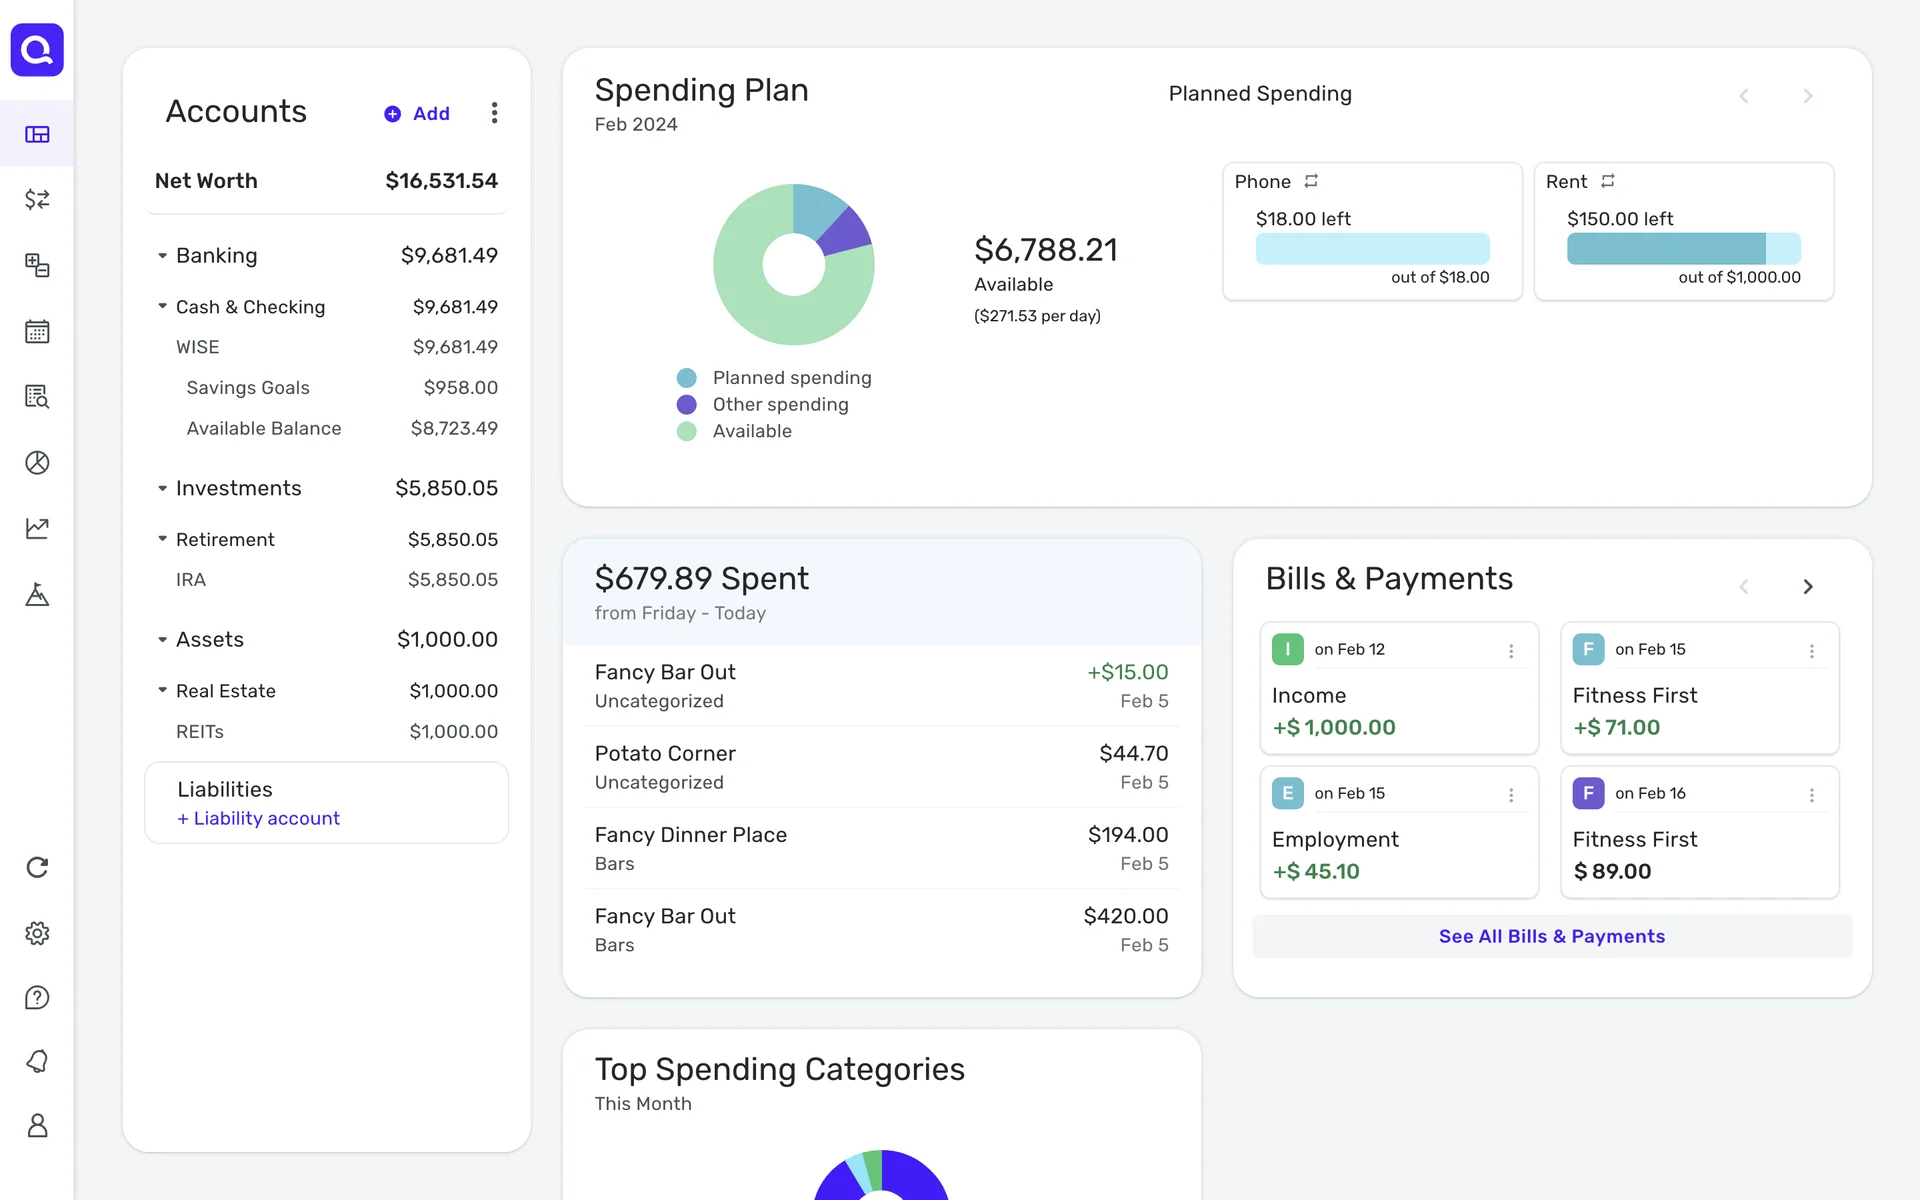Open options menu for Fitness First Feb 16
Image resolution: width=1920 pixels, height=1200 pixels.
[1811, 795]
